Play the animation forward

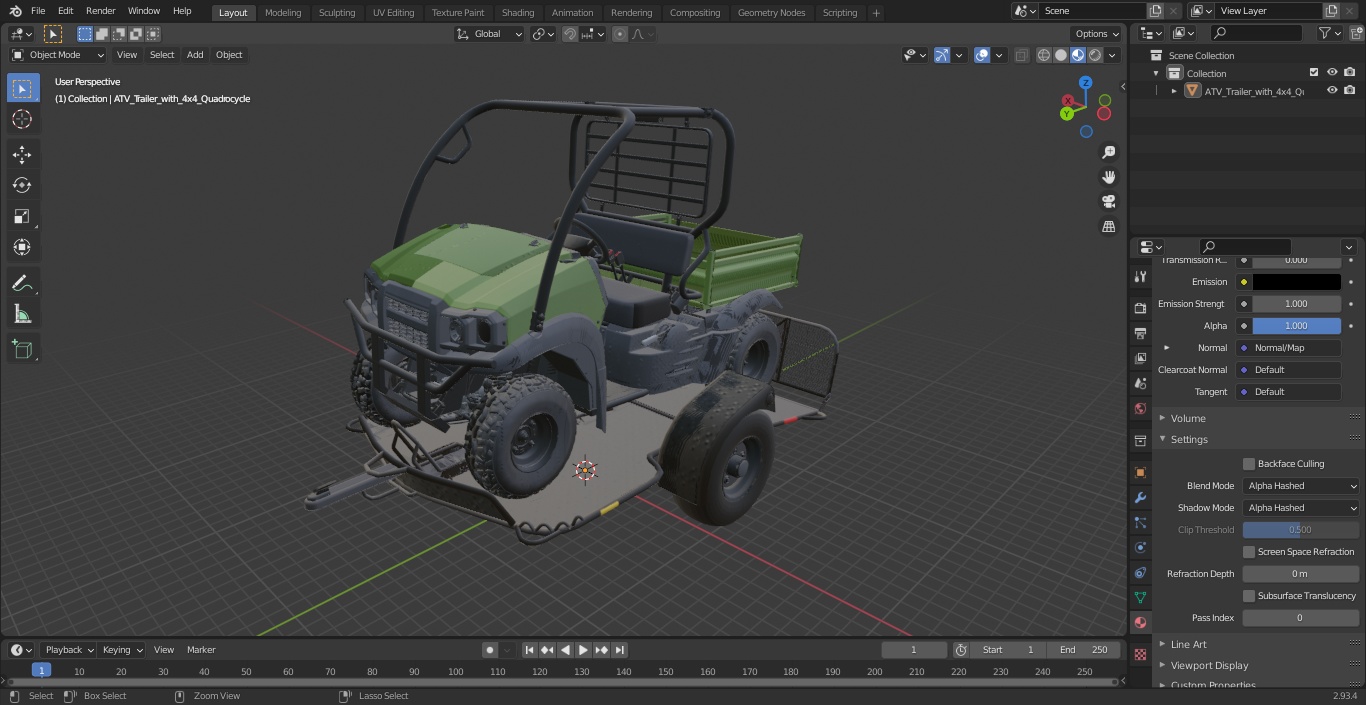tap(583, 650)
